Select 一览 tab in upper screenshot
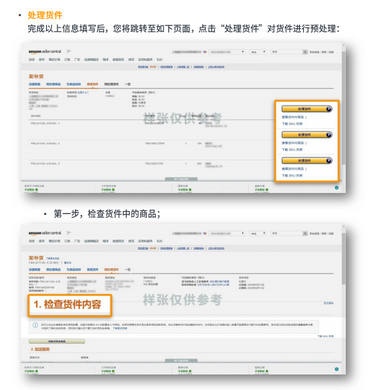Viewport: 386px width, 390px height. click(127, 84)
